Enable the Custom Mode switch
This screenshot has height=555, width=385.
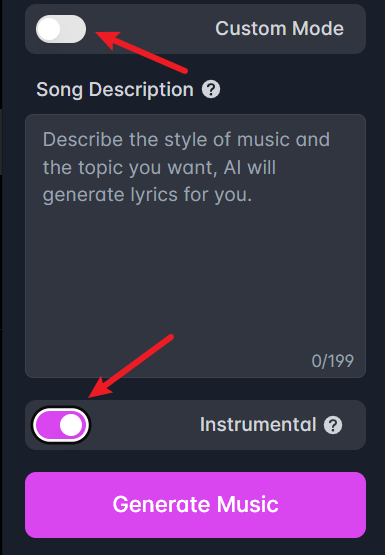click(x=61, y=29)
